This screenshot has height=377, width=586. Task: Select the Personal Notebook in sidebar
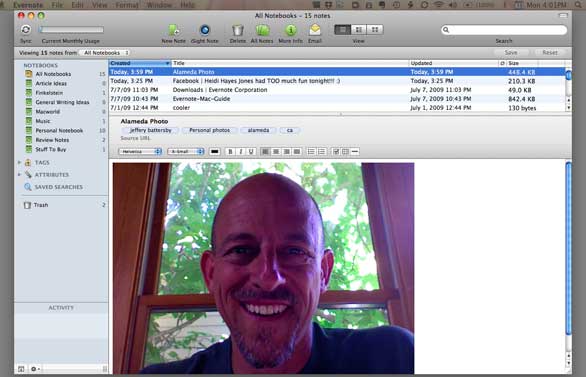pos(59,130)
